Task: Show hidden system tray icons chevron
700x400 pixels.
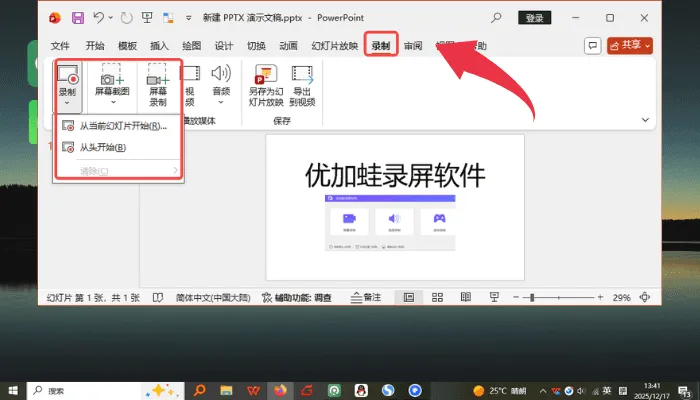Action: 543,391
